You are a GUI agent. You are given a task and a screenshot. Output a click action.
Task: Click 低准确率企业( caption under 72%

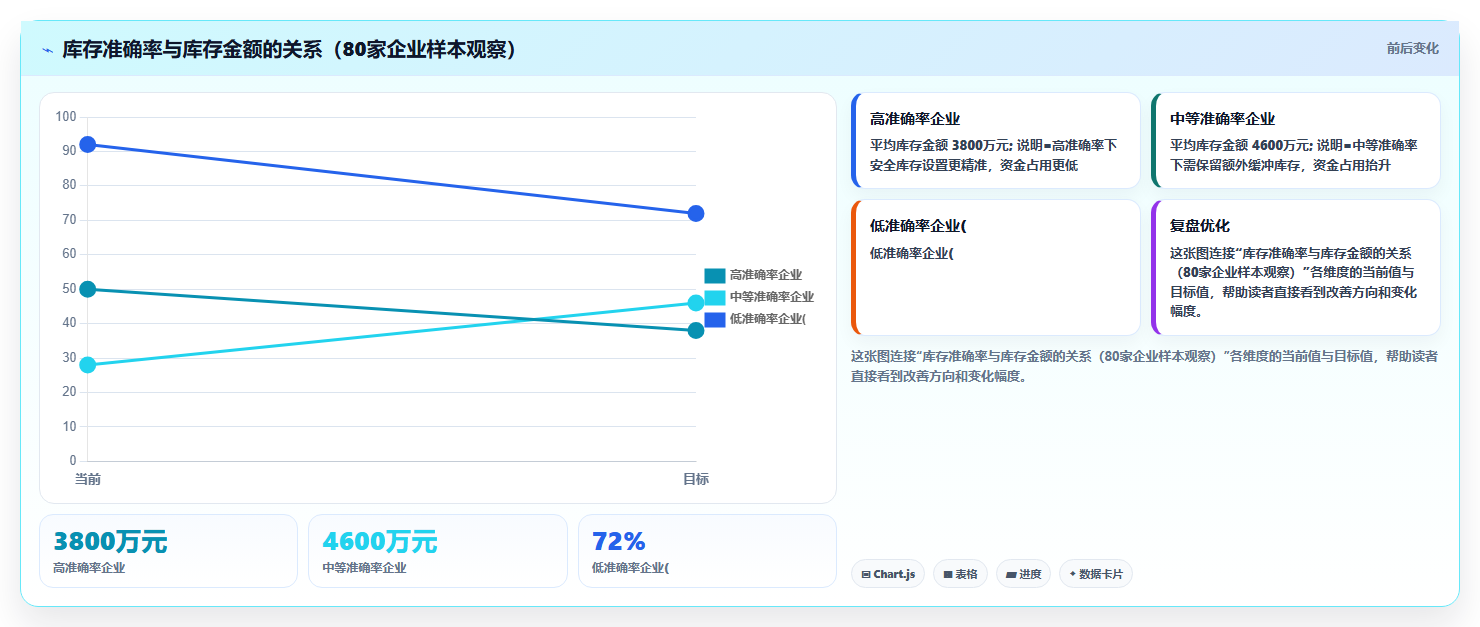pyautogui.click(x=630, y=568)
